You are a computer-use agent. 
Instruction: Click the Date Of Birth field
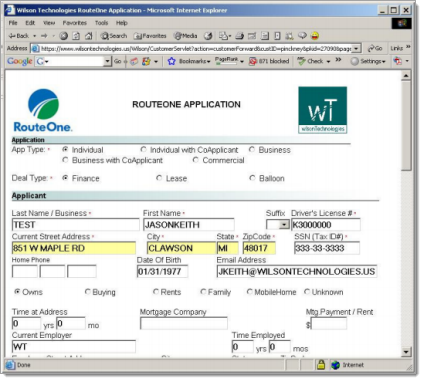click(162, 271)
